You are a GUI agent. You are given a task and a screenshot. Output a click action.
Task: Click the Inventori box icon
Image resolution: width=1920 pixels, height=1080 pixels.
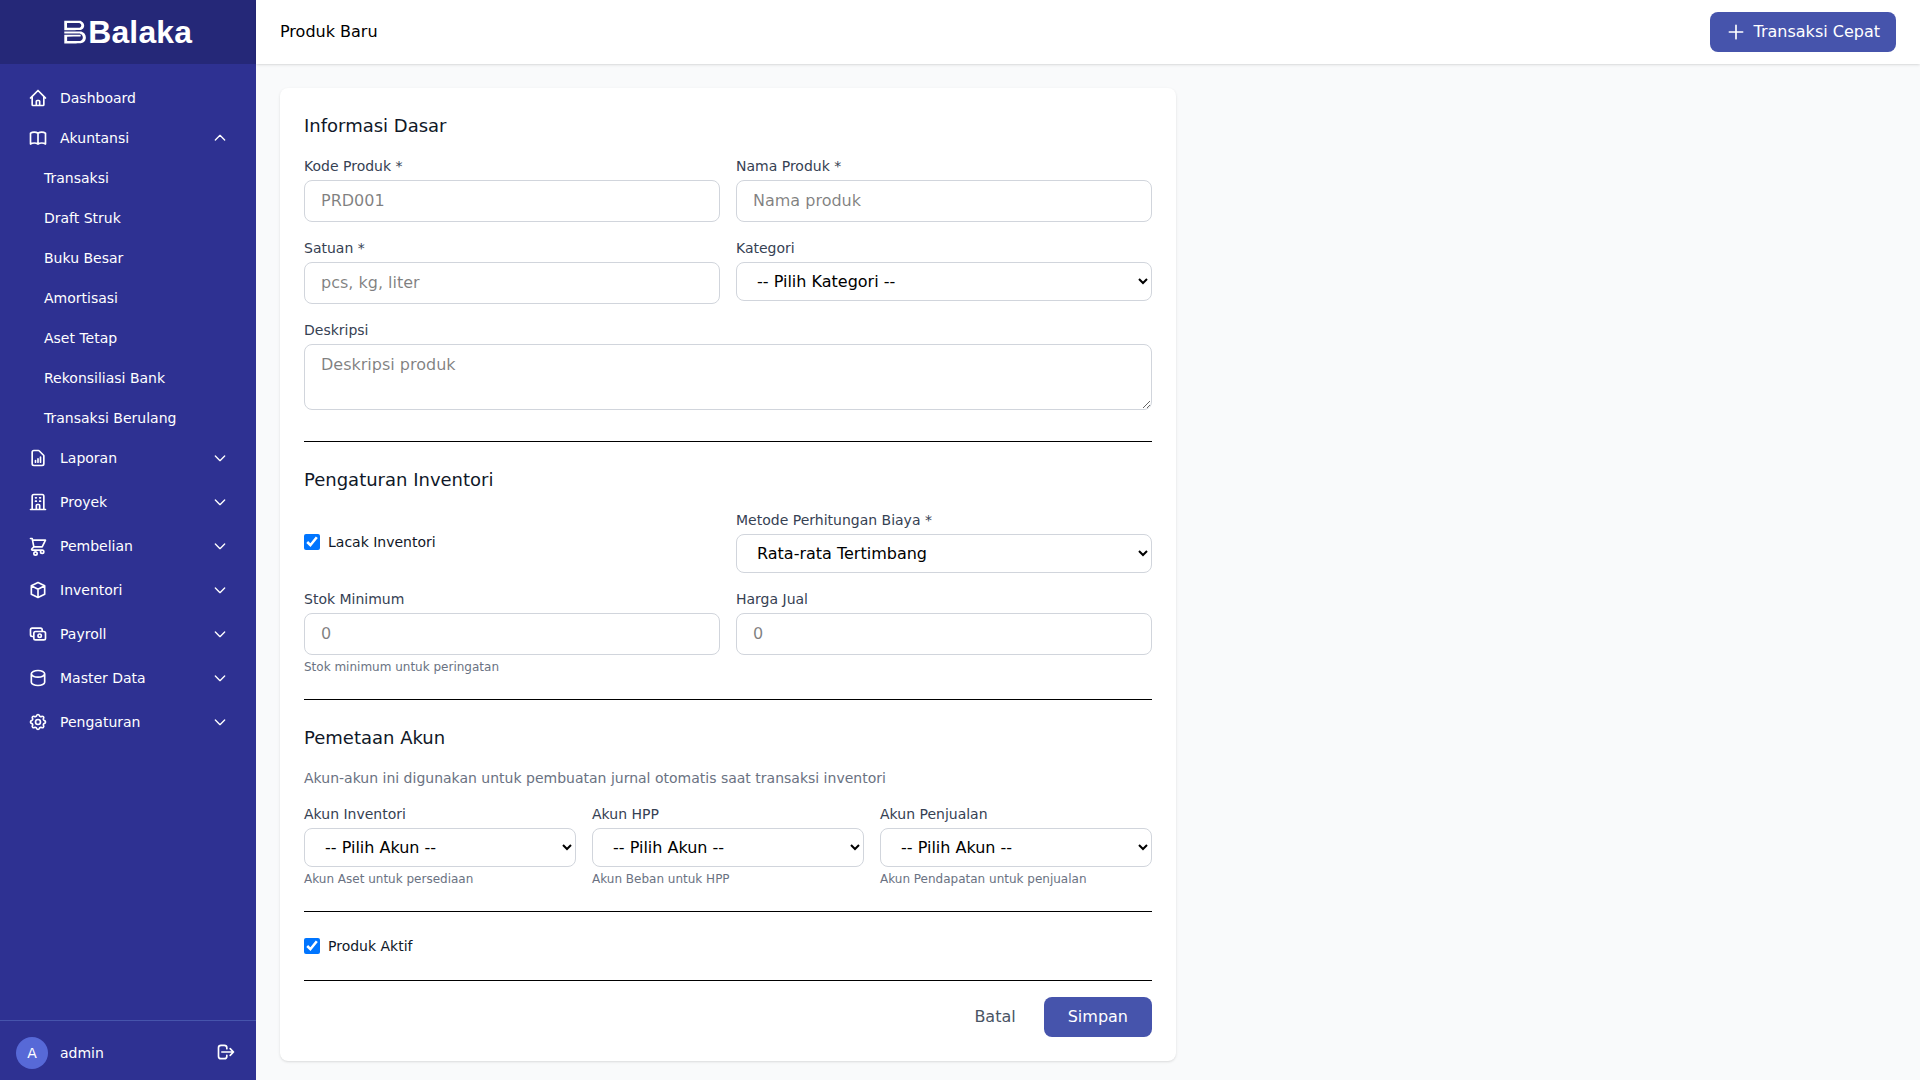38,590
